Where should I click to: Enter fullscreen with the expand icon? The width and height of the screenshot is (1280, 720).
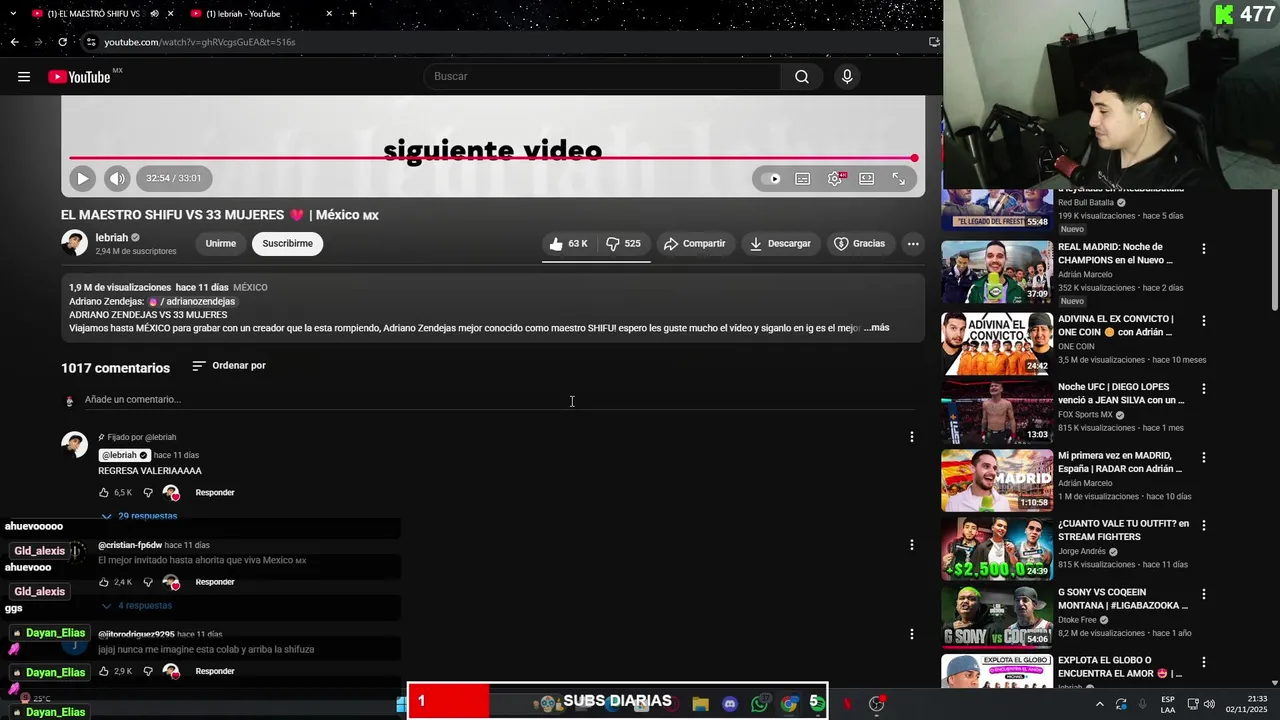[x=898, y=178]
